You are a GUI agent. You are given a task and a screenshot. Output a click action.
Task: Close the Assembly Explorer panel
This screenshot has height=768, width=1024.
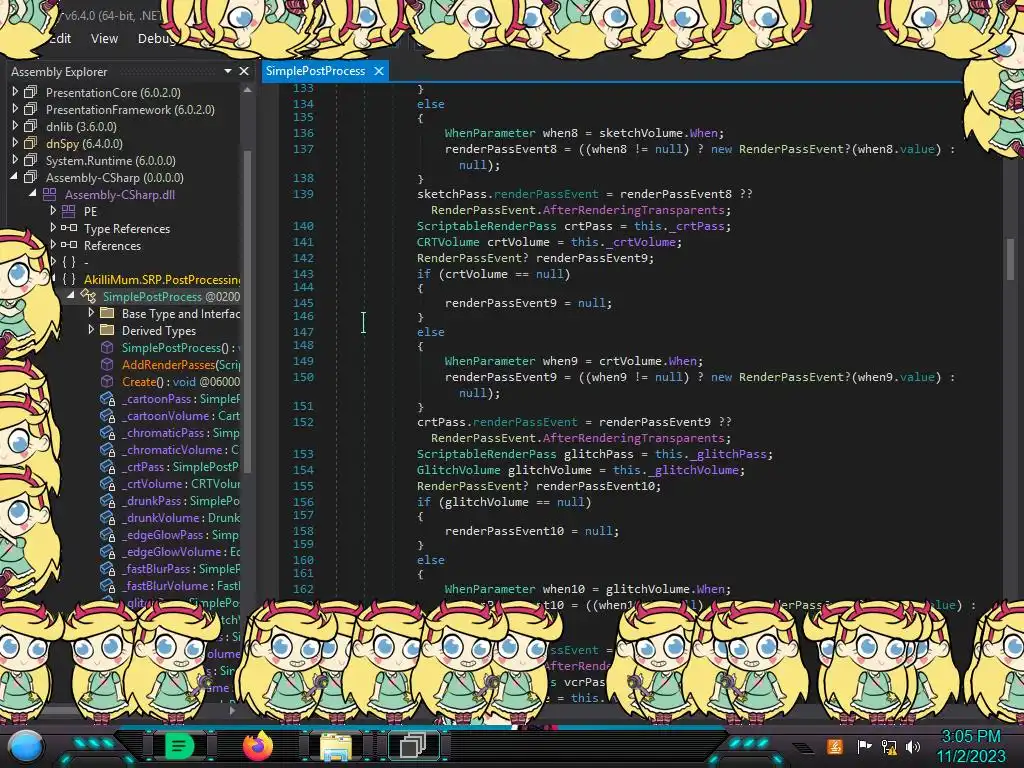coord(244,71)
